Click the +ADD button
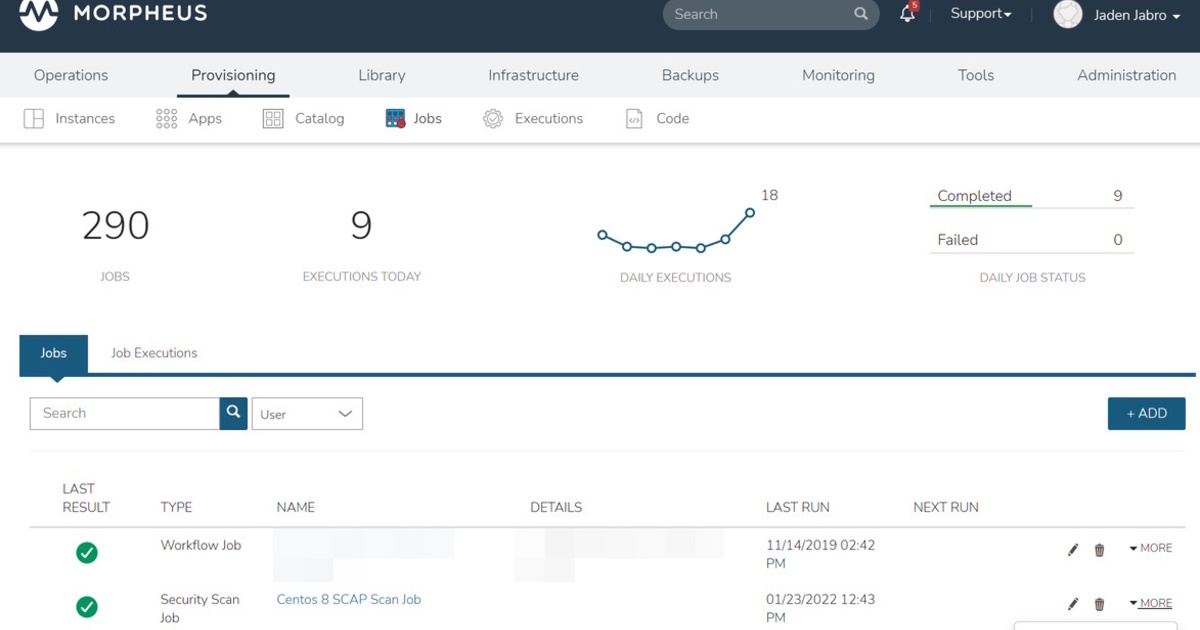Image resolution: width=1200 pixels, height=630 pixels. (1146, 413)
